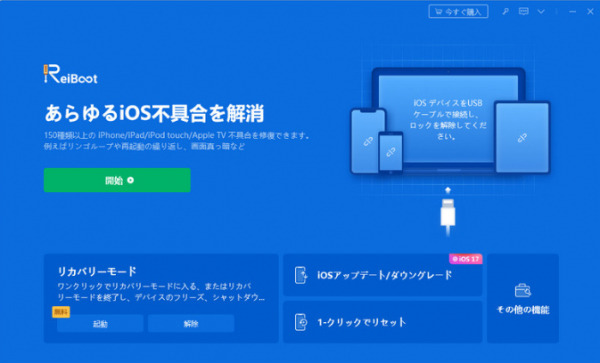Click 起動 to enter recovery mode
The height and width of the screenshot is (363, 600).
[x=100, y=324]
